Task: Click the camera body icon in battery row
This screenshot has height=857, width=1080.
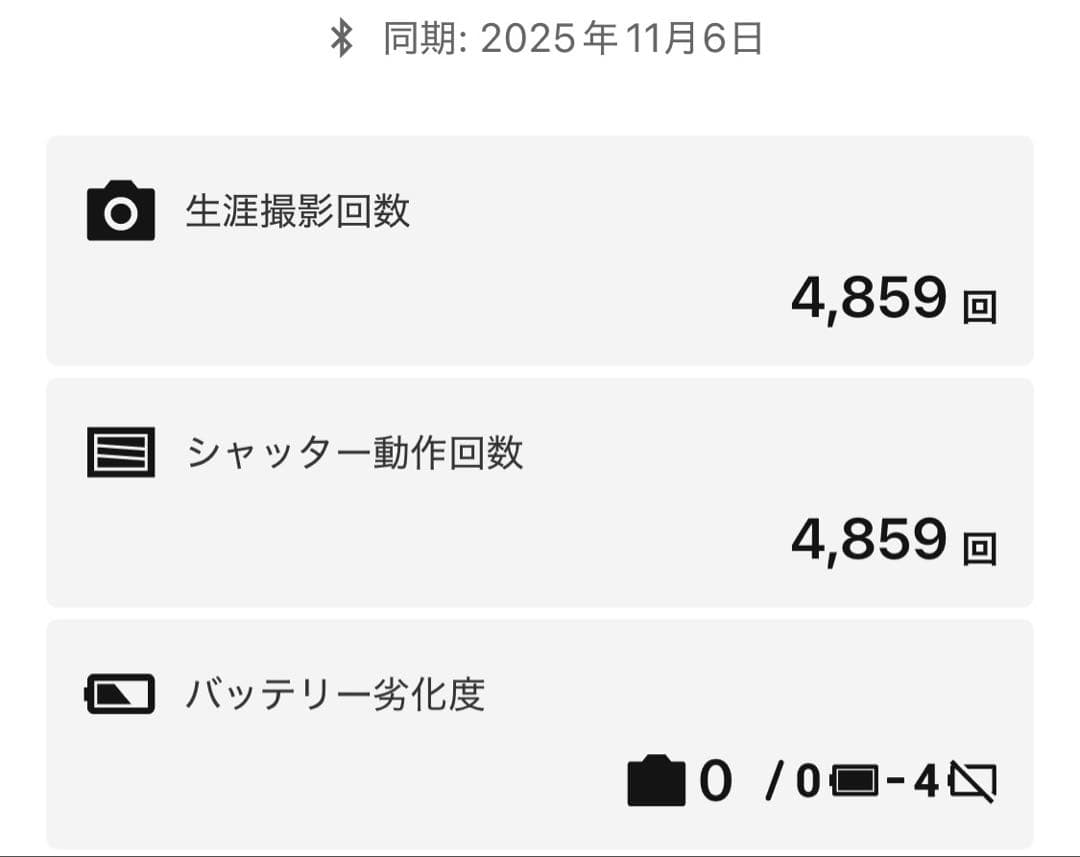Action: pos(657,782)
